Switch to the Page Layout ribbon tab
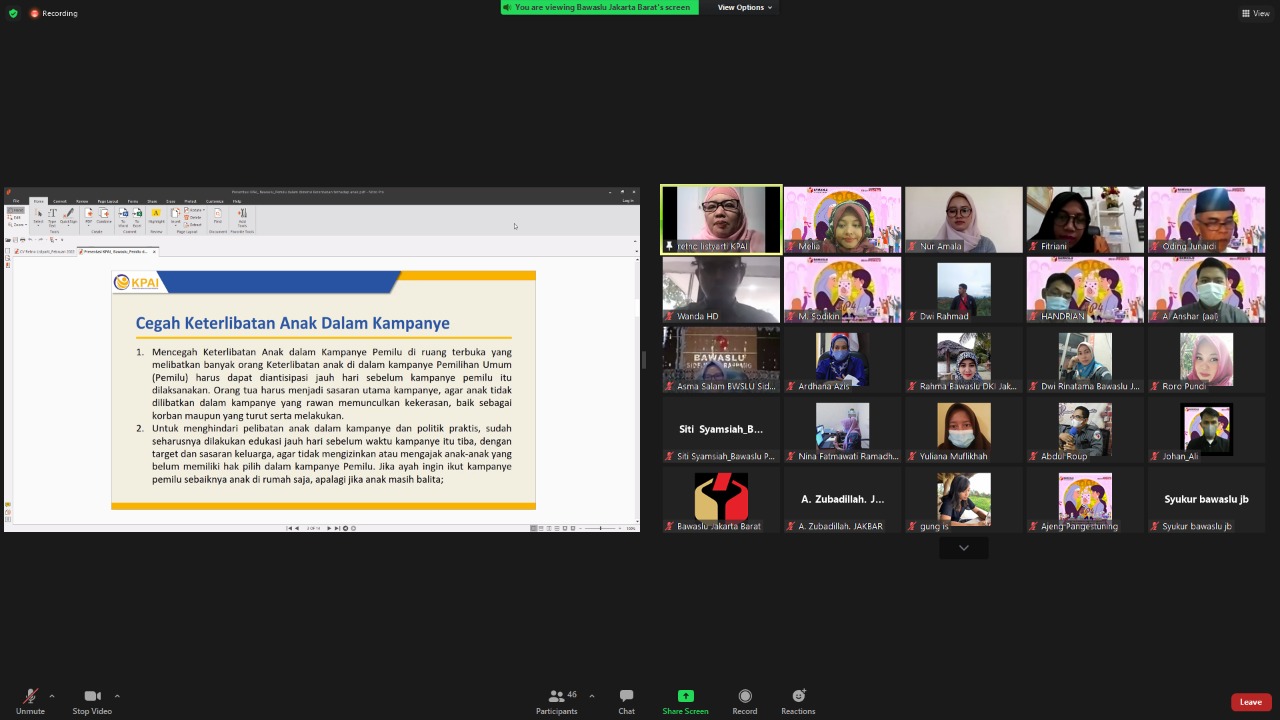The width and height of the screenshot is (1280, 720). [107, 201]
